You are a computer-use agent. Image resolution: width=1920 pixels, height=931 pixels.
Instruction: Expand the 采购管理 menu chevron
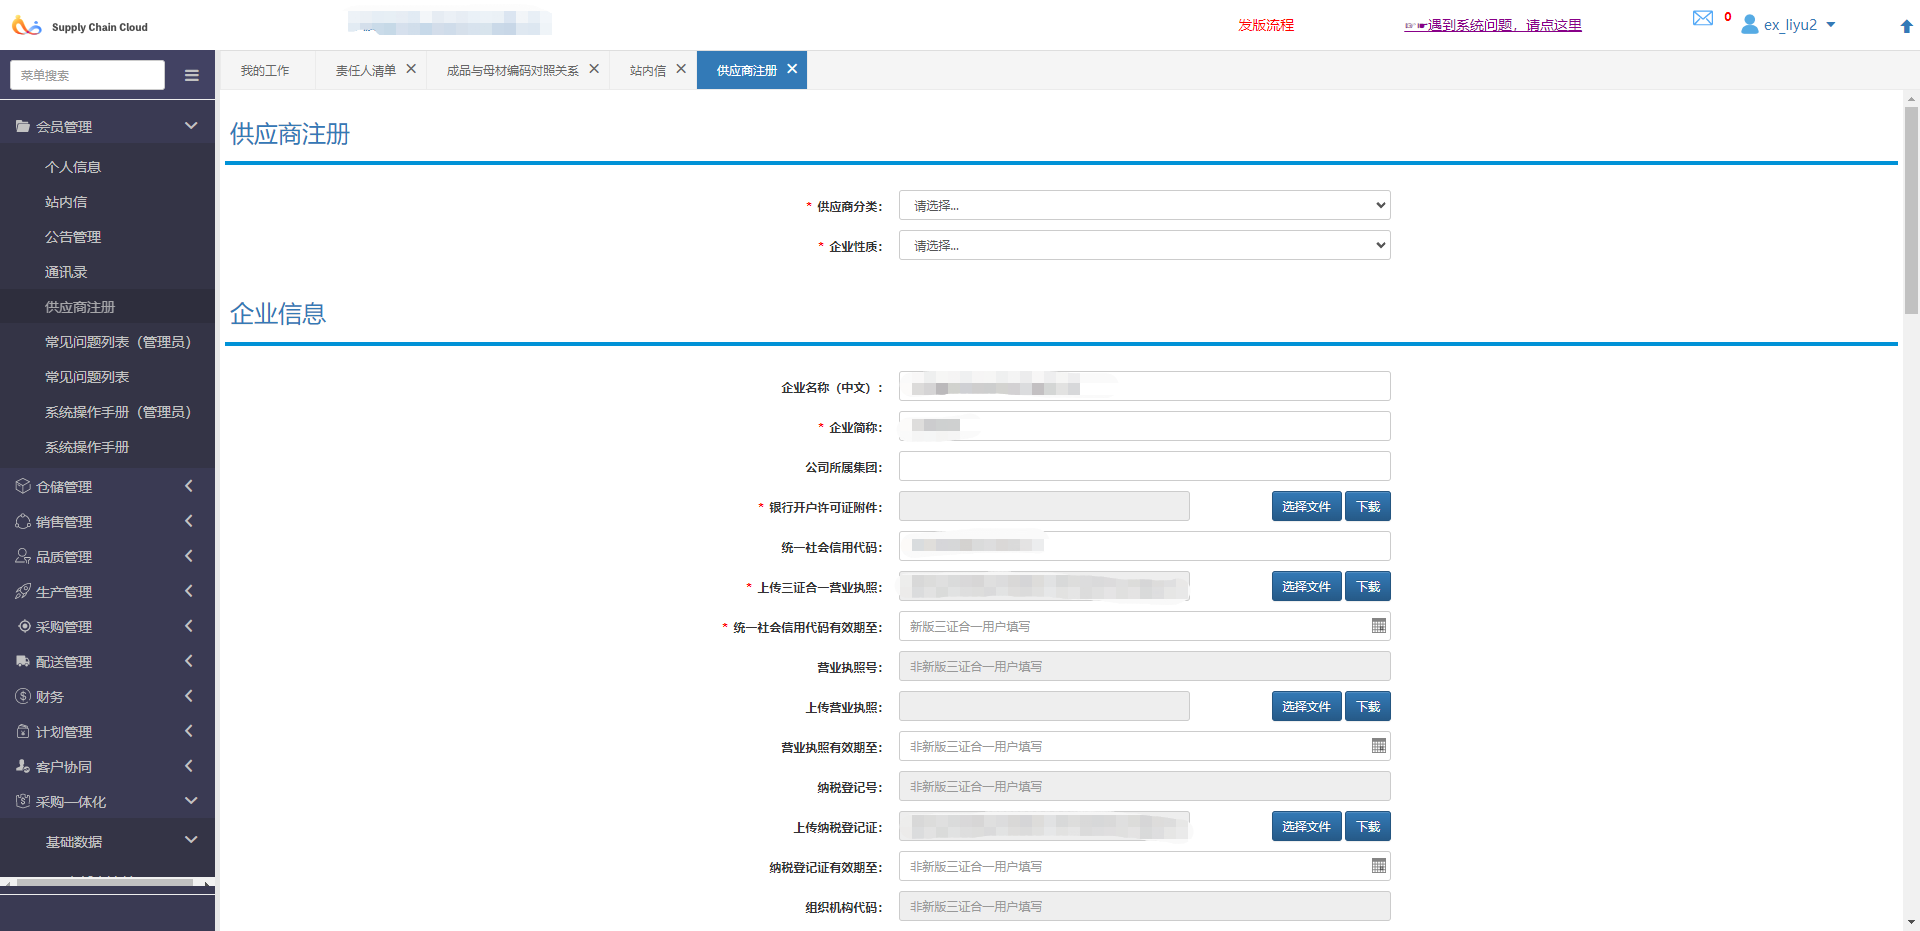click(189, 626)
